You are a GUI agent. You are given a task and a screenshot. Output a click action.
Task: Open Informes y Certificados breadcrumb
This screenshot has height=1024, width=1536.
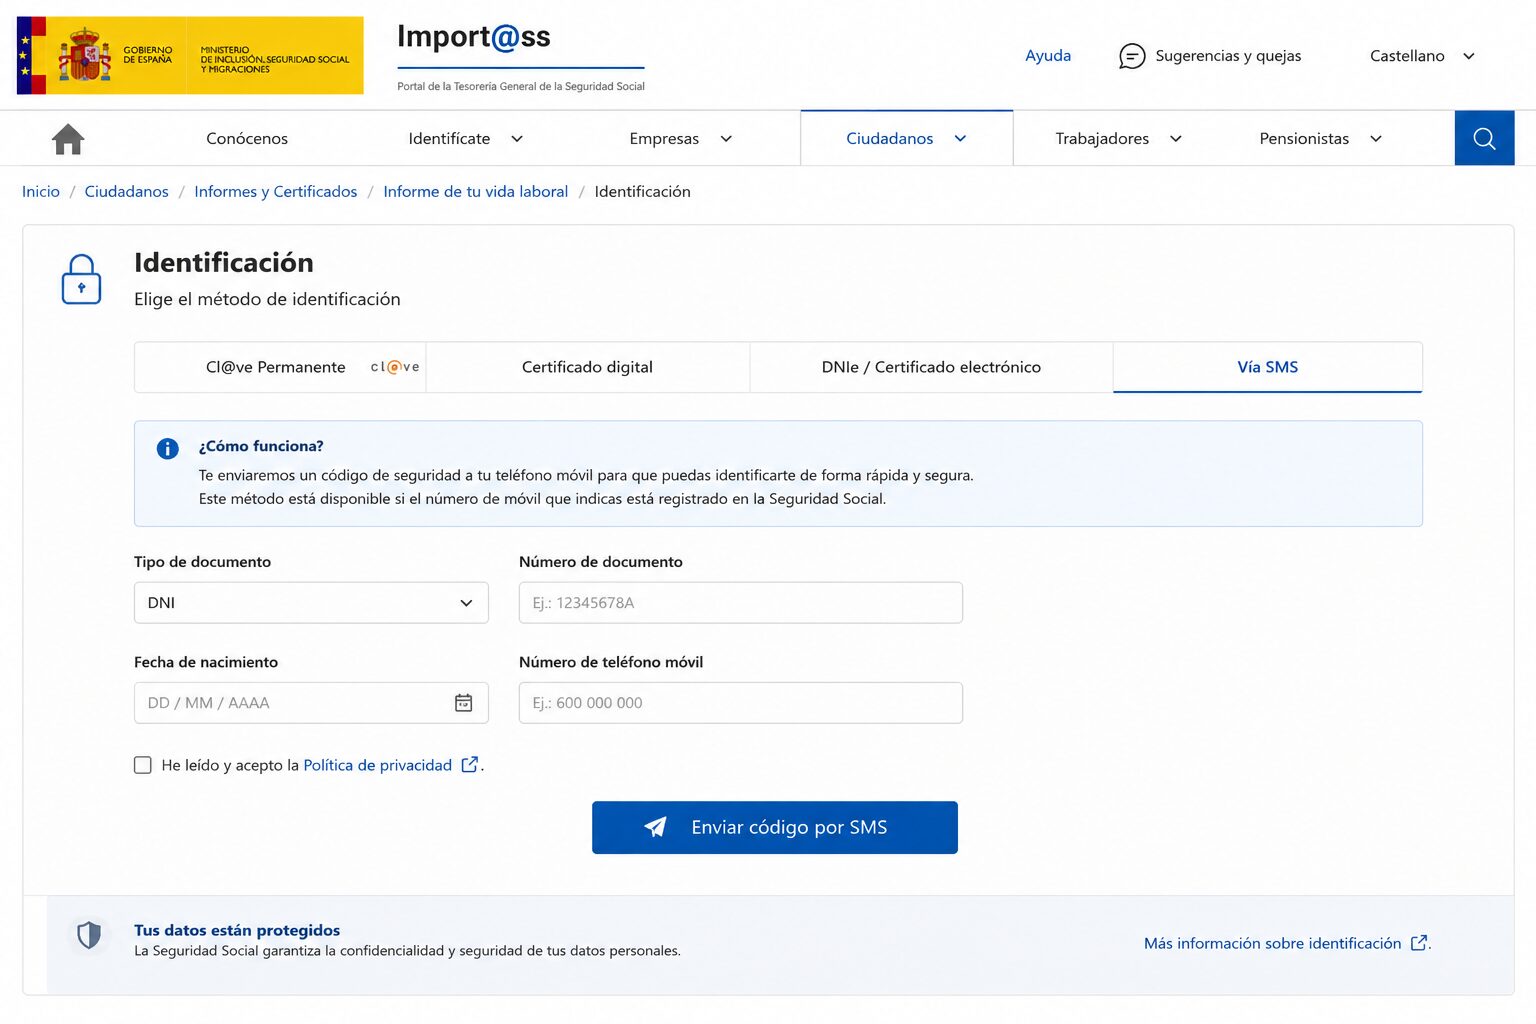(275, 191)
